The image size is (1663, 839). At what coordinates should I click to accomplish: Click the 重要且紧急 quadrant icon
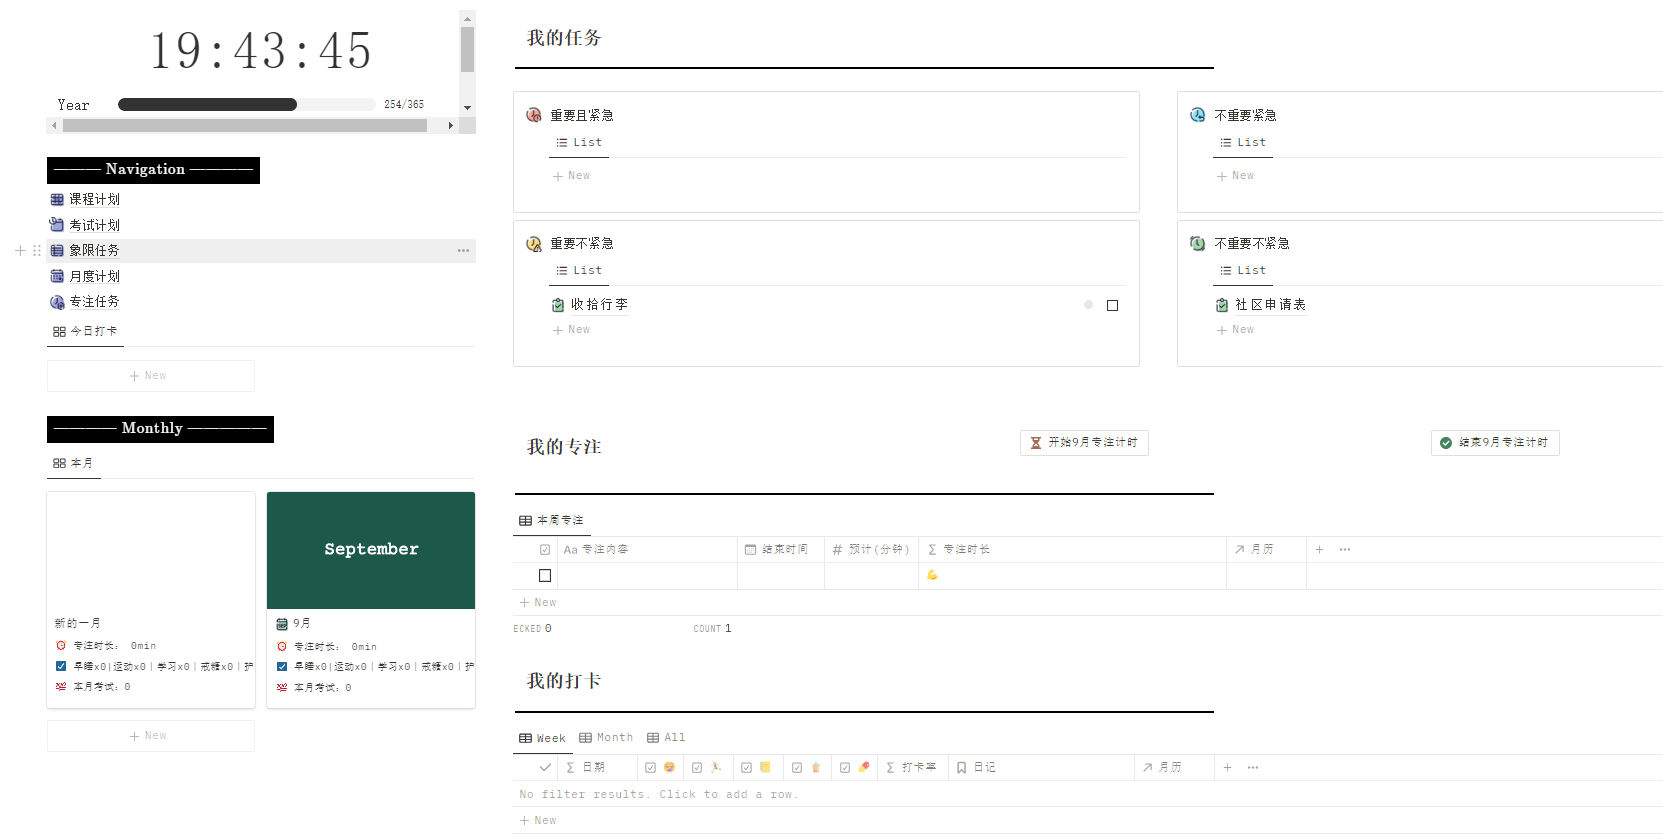pyautogui.click(x=534, y=115)
